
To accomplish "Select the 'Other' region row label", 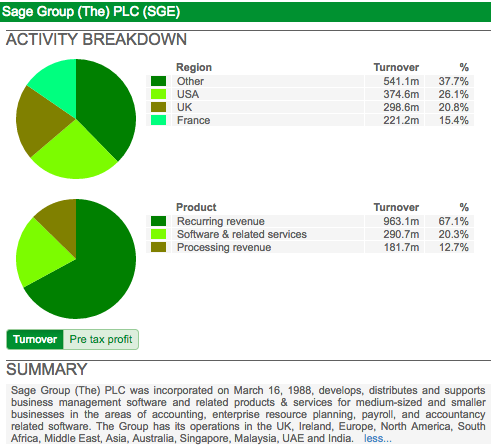I will click(190, 81).
